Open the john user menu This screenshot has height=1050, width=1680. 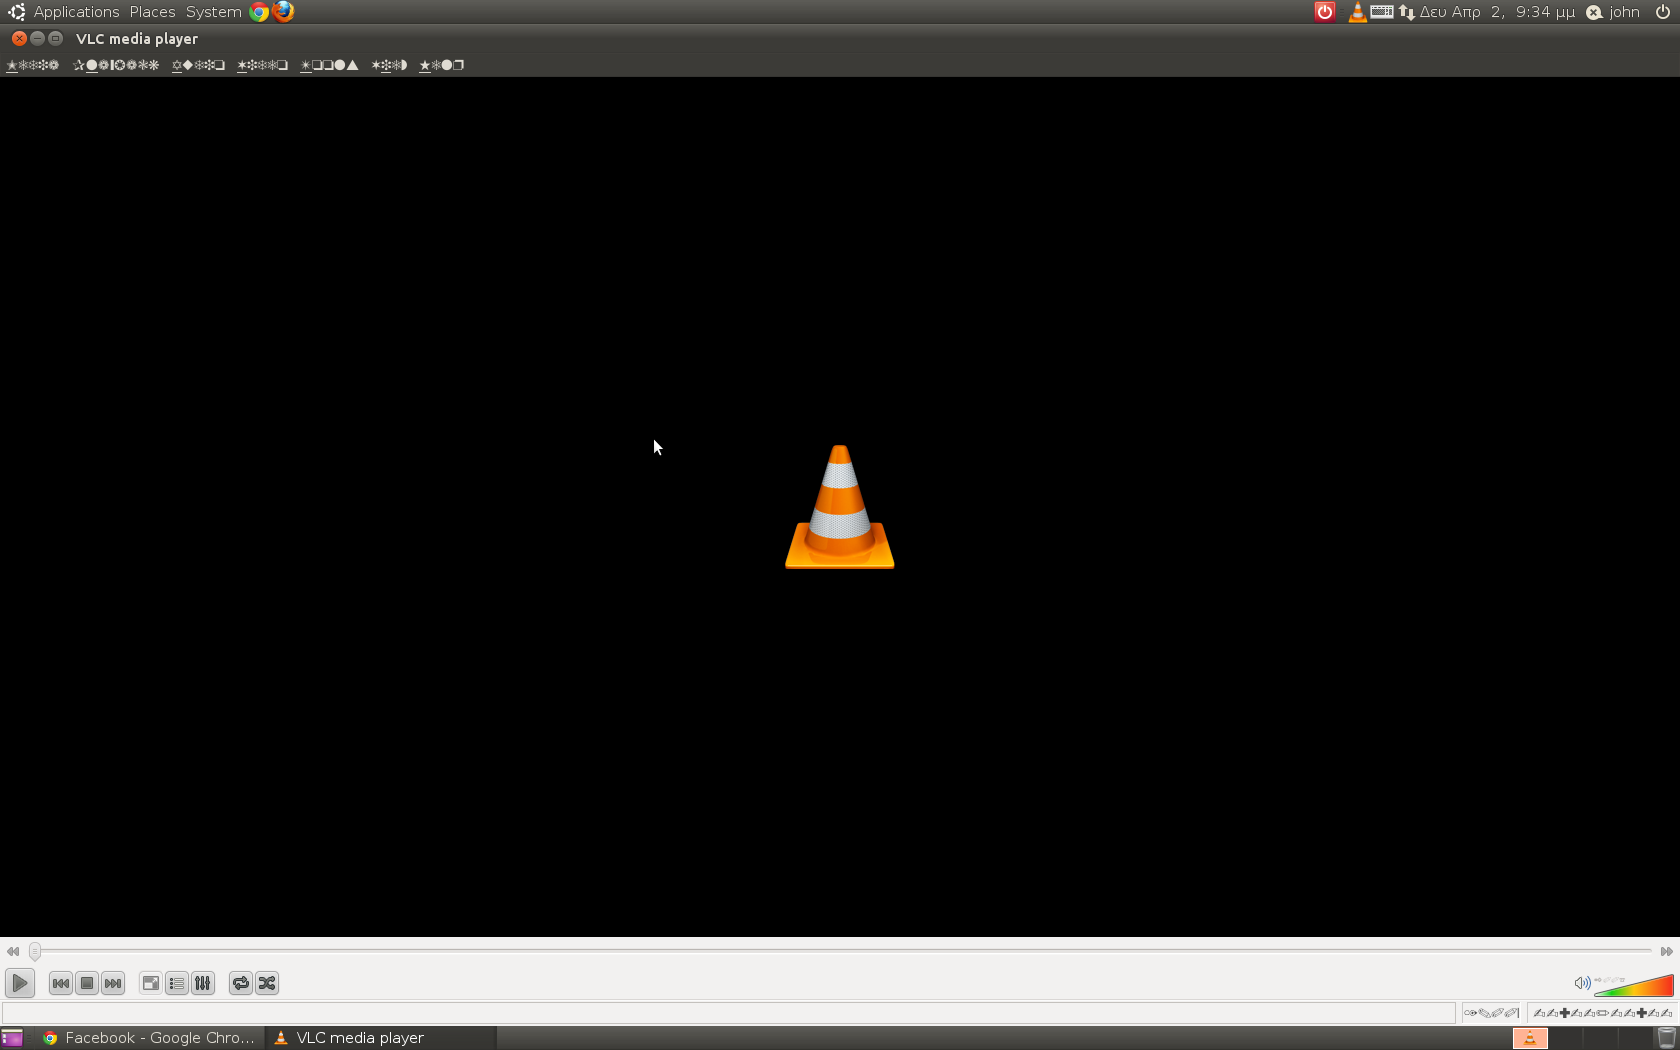[1624, 12]
